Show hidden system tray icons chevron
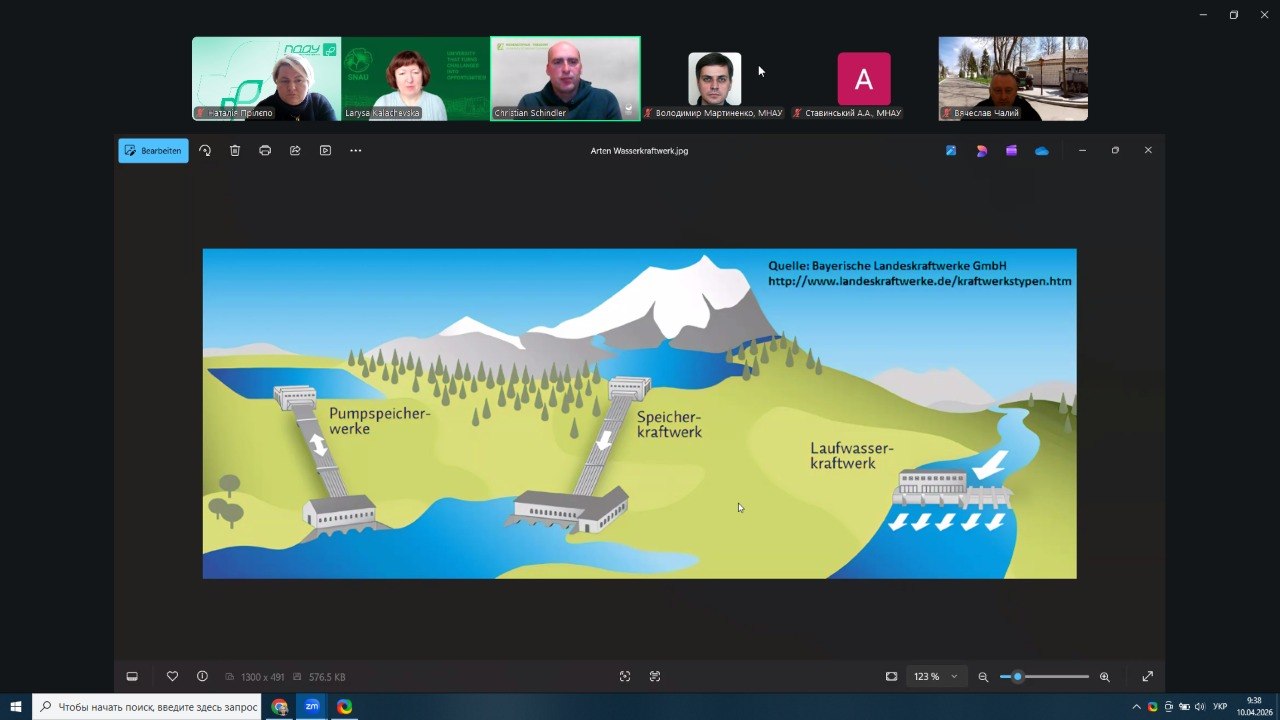The width and height of the screenshot is (1280, 720). (x=1137, y=707)
